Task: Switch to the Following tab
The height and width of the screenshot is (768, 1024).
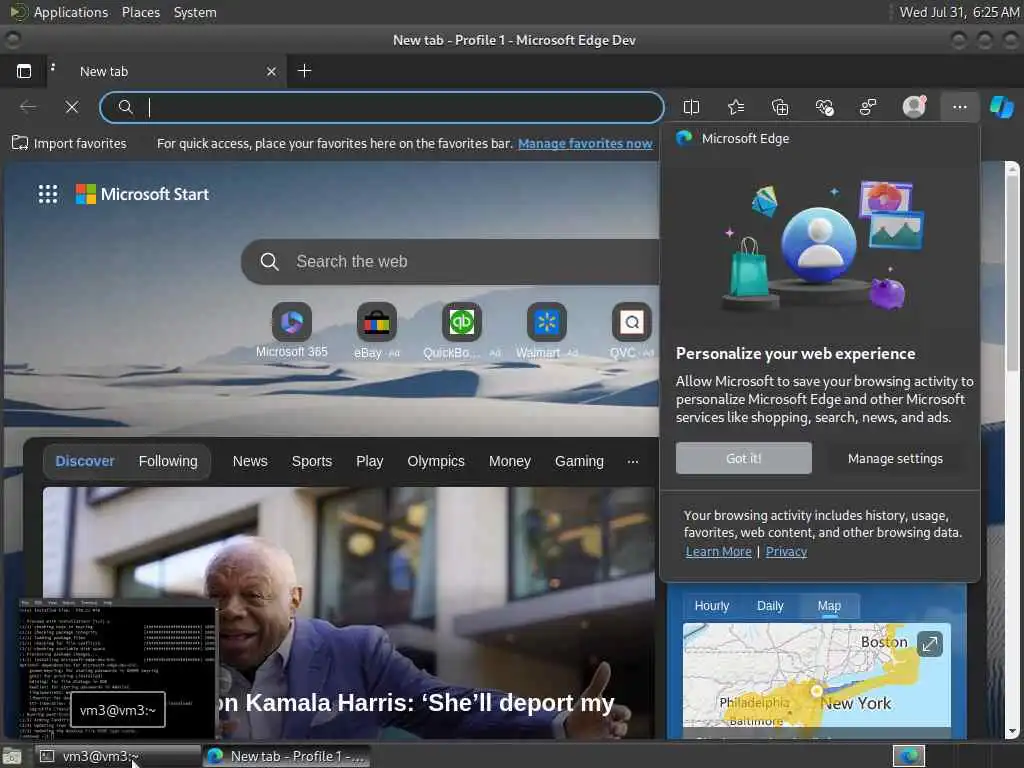Action: pyautogui.click(x=168, y=461)
